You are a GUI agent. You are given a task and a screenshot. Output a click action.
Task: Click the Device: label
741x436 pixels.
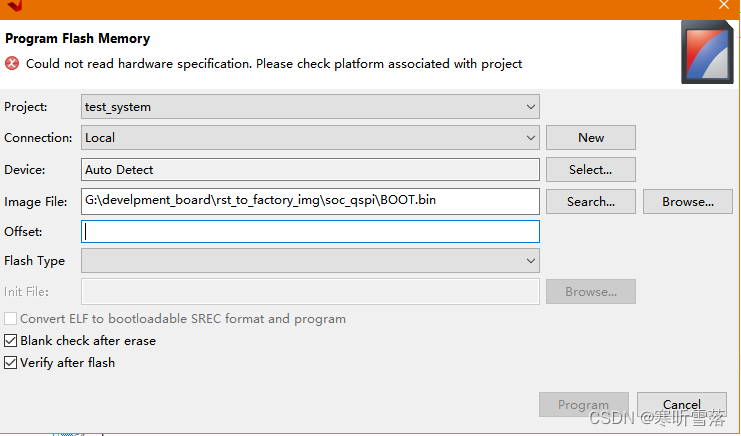click(25, 170)
